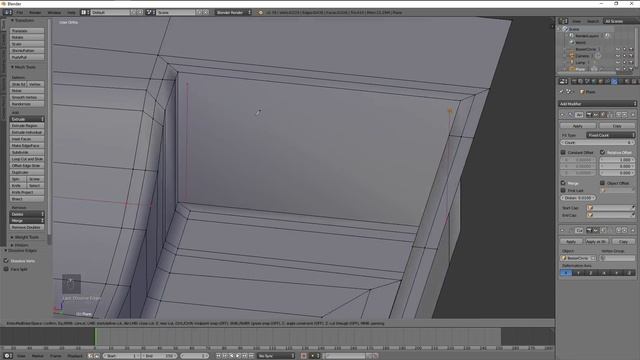Enable the Face Split checkbox

[x=6, y=269]
